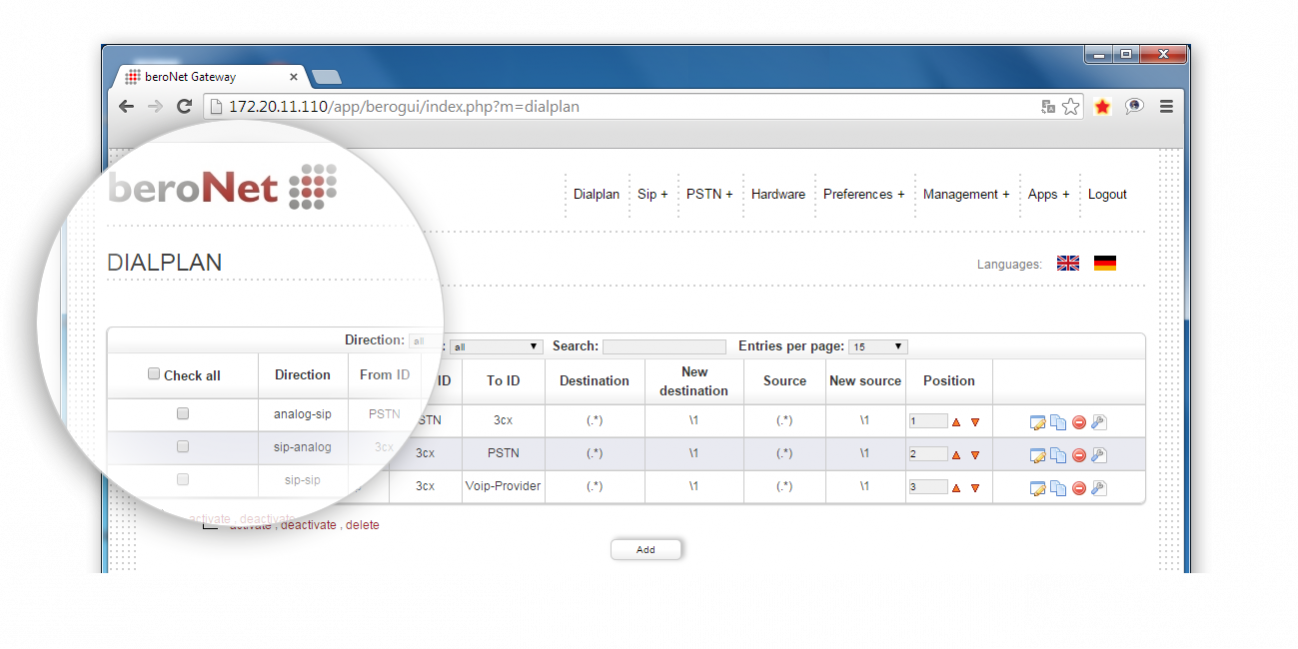
Task: Move rule at position 3 up
Action: 956,488
